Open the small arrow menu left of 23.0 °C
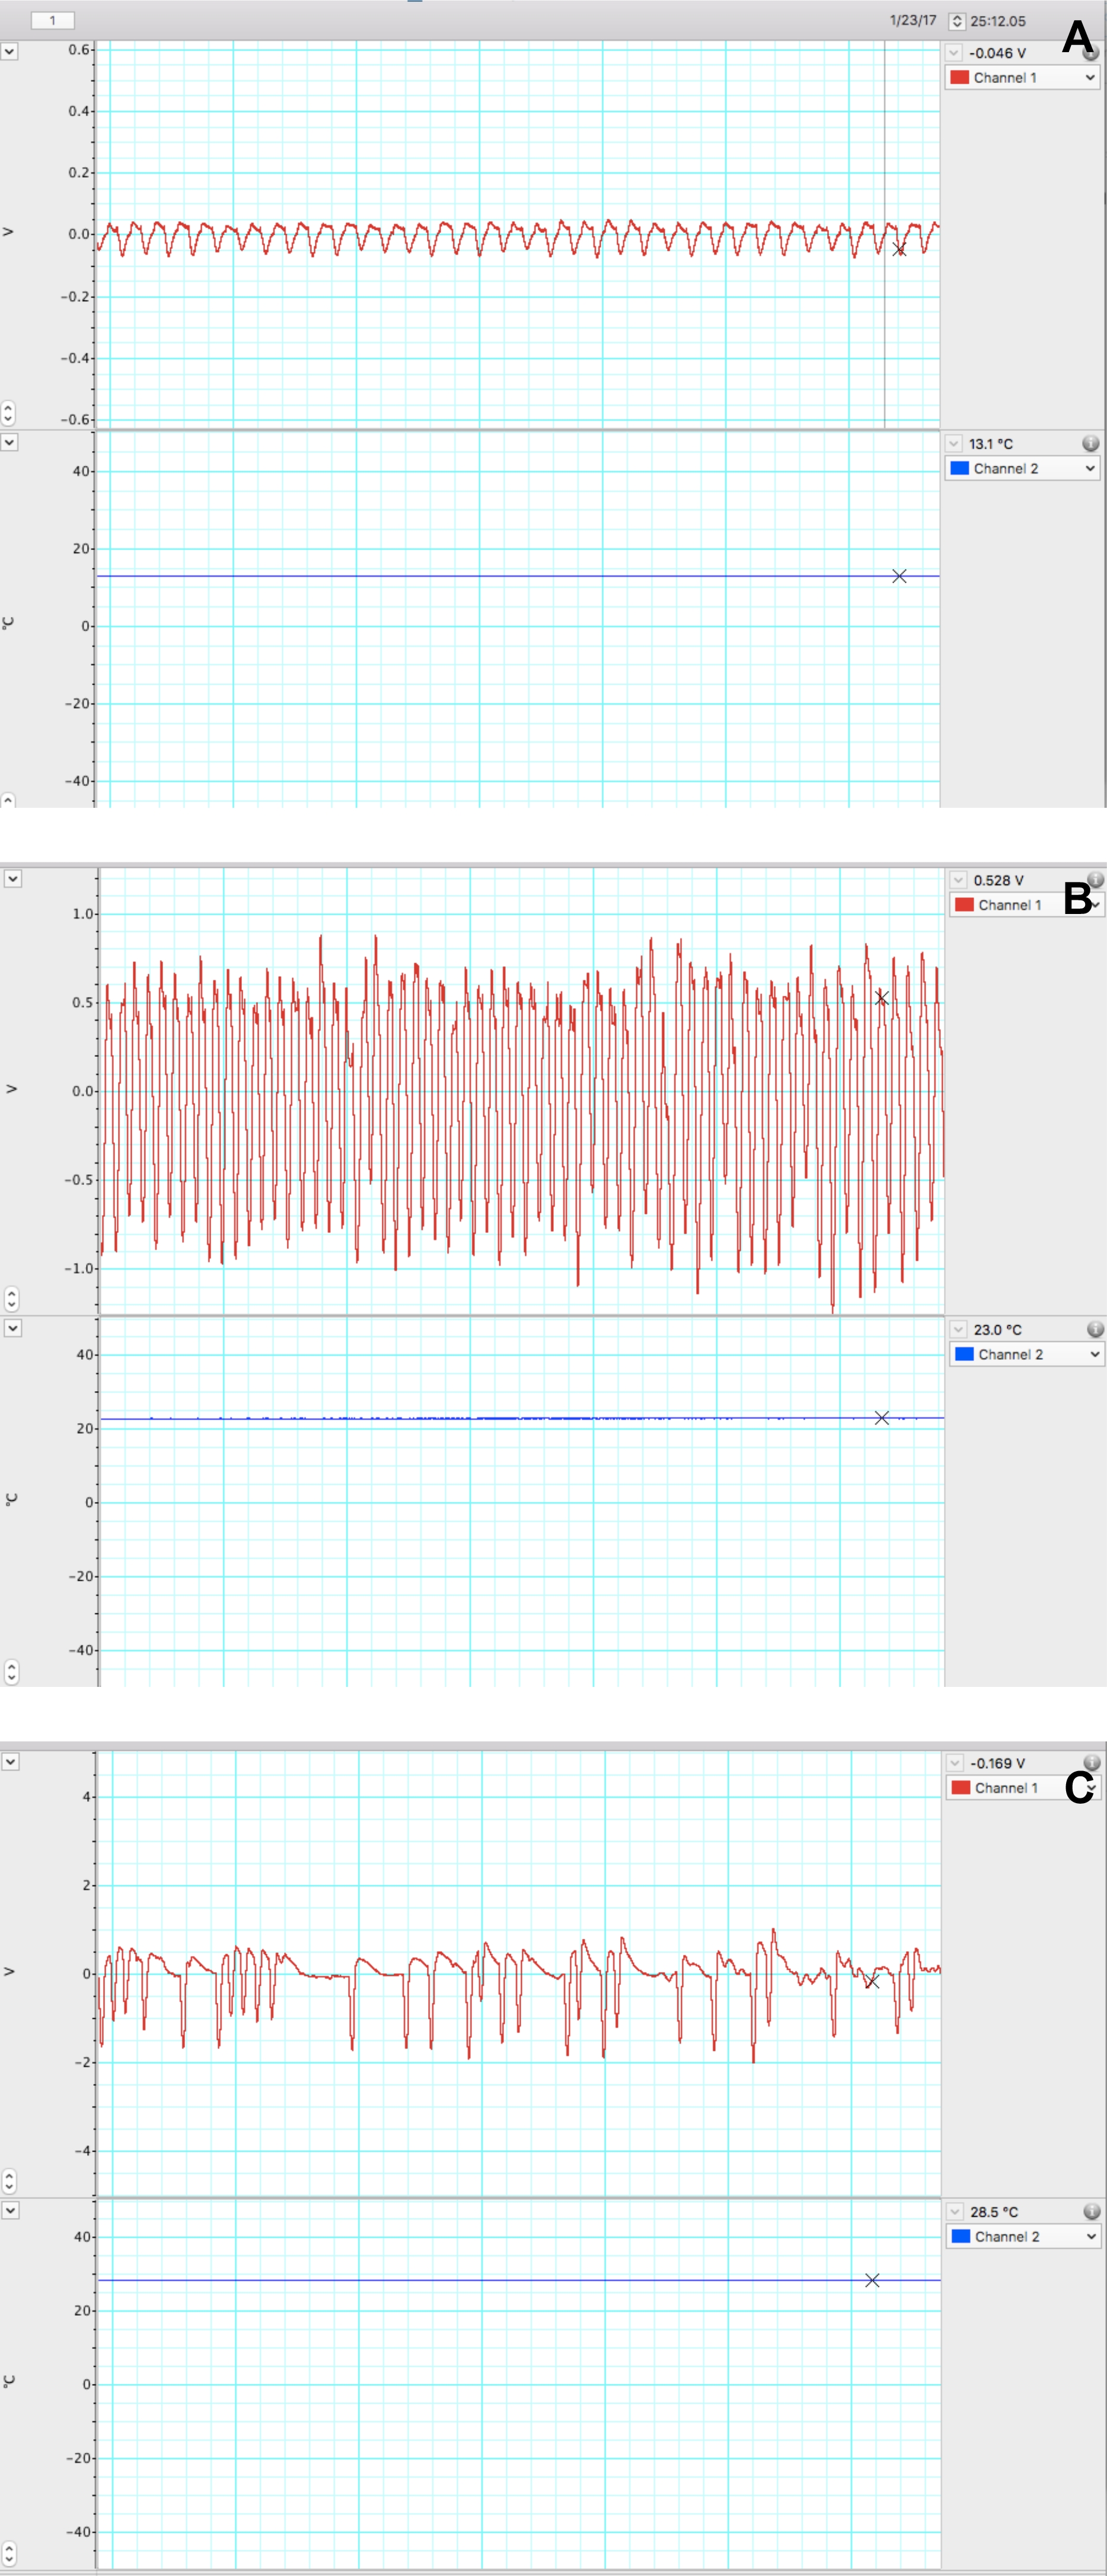The width and height of the screenshot is (1107, 2576). 958,1329
